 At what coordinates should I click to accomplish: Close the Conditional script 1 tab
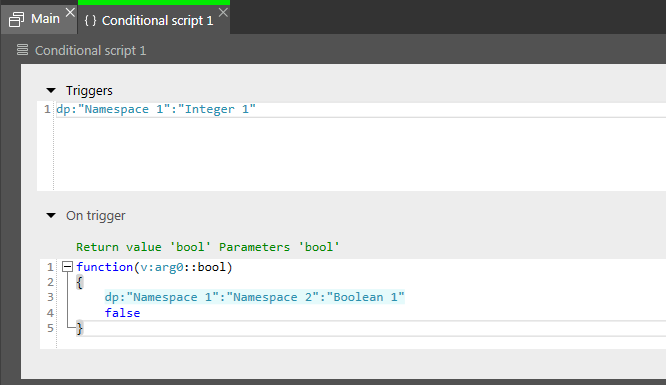tap(223, 13)
